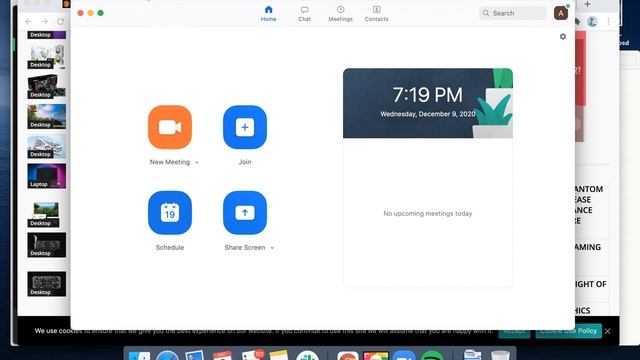640x360 pixels.
Task: Dismiss the cookie banner with the X
Action: pos(608,331)
